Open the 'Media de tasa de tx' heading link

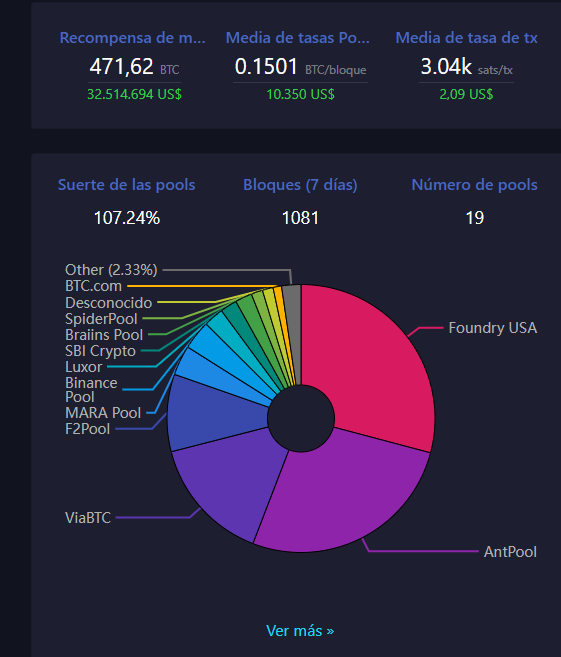click(x=466, y=38)
